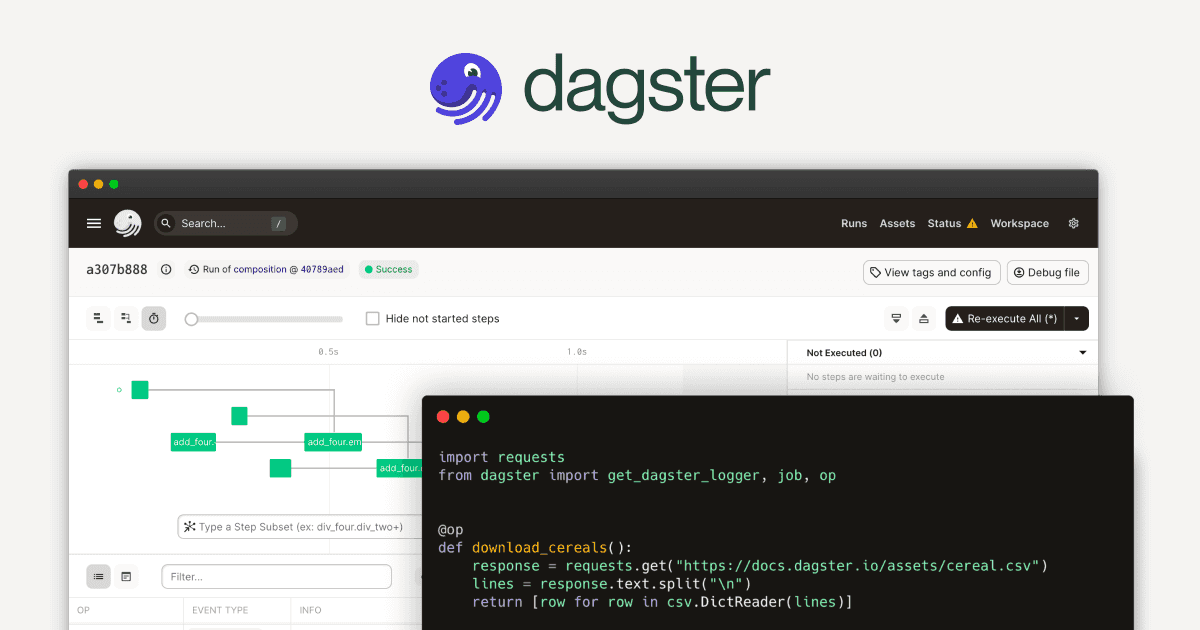The width and height of the screenshot is (1200, 630).
Task: Click the Dagster octopus logo in navbar
Action: 127,224
